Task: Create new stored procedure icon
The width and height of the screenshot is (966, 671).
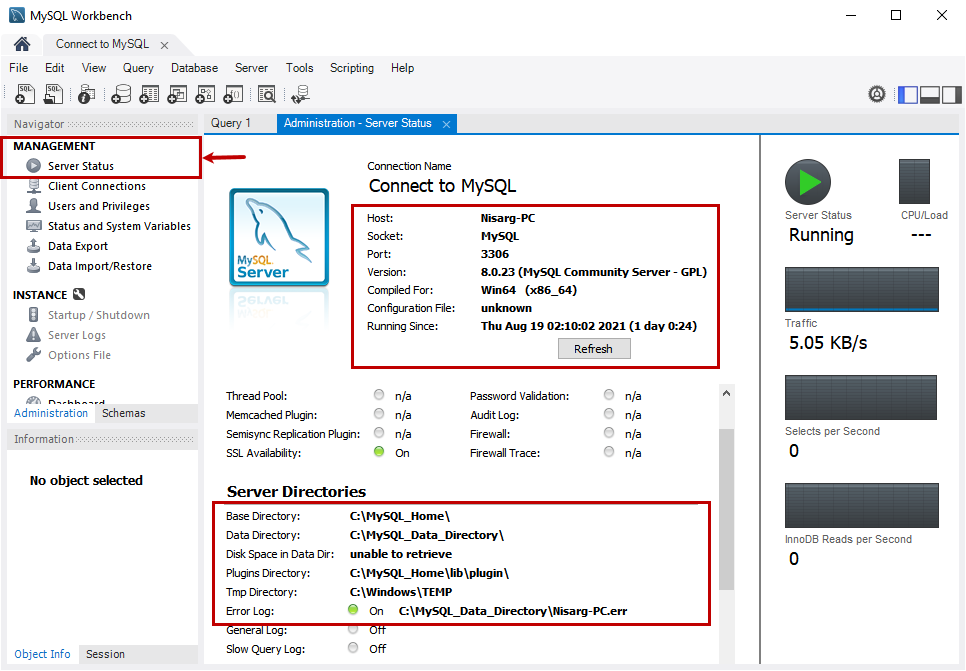Action: coord(205,94)
